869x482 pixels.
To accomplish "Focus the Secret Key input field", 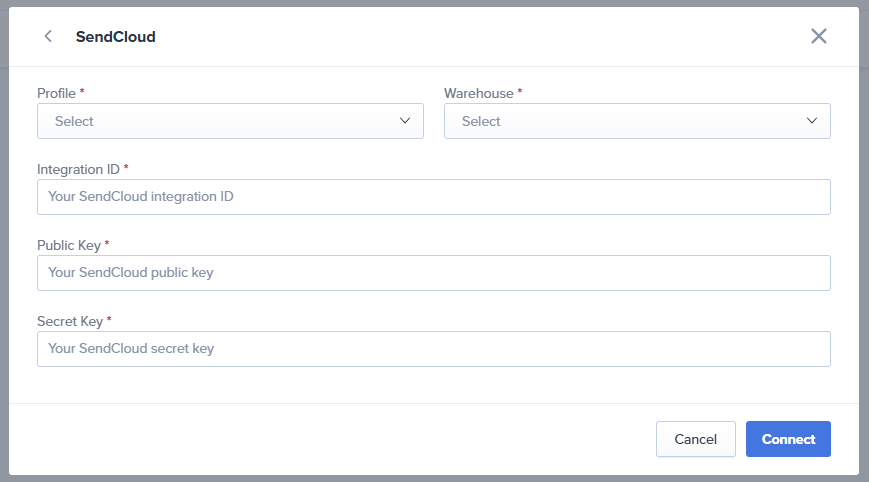I will pos(434,348).
